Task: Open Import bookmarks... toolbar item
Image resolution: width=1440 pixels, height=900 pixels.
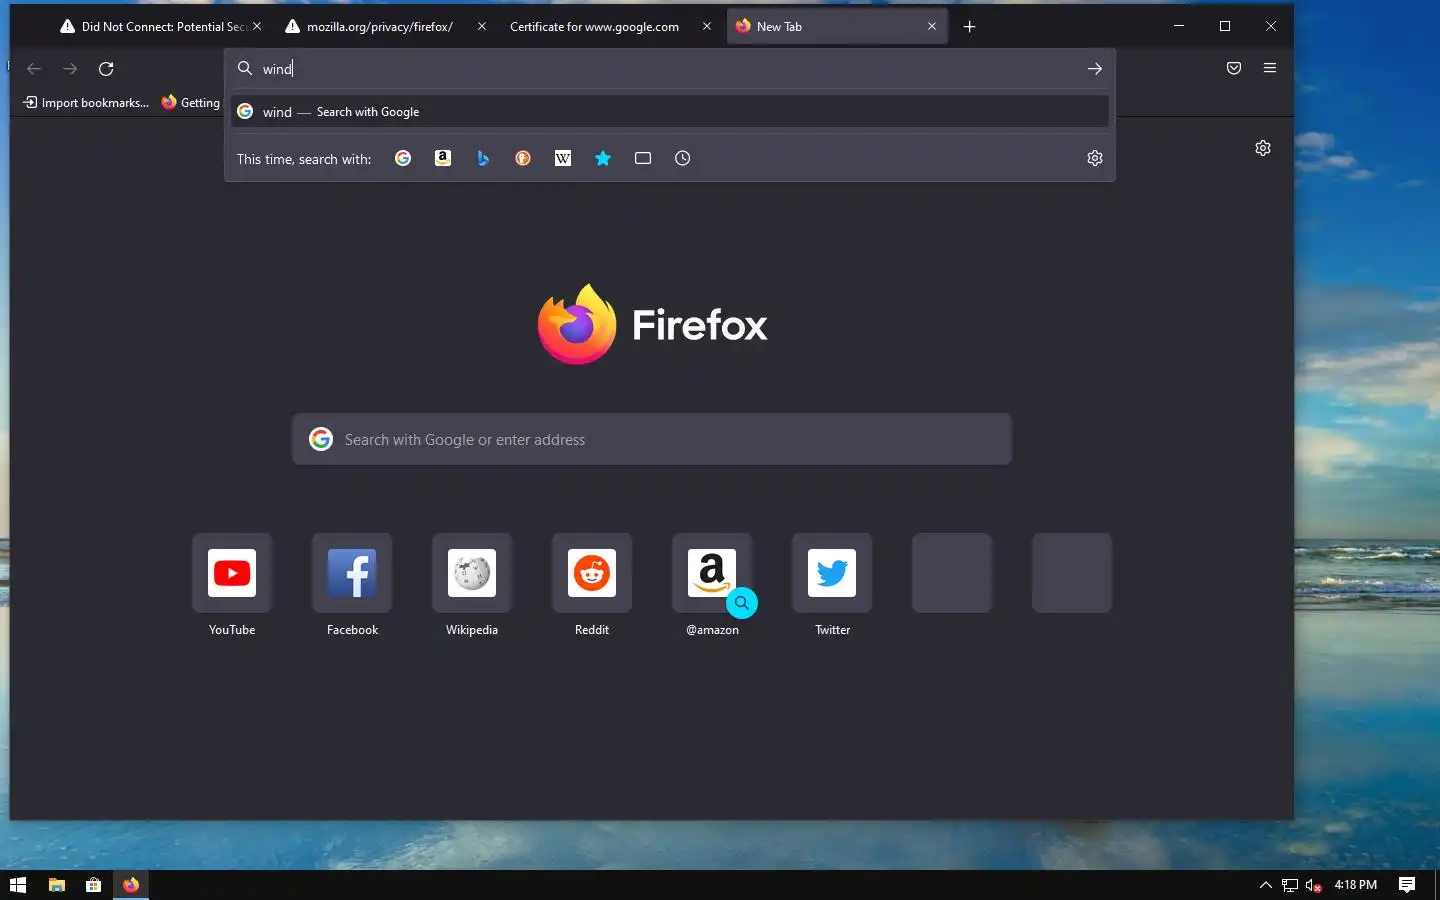Action: pyautogui.click(x=86, y=102)
